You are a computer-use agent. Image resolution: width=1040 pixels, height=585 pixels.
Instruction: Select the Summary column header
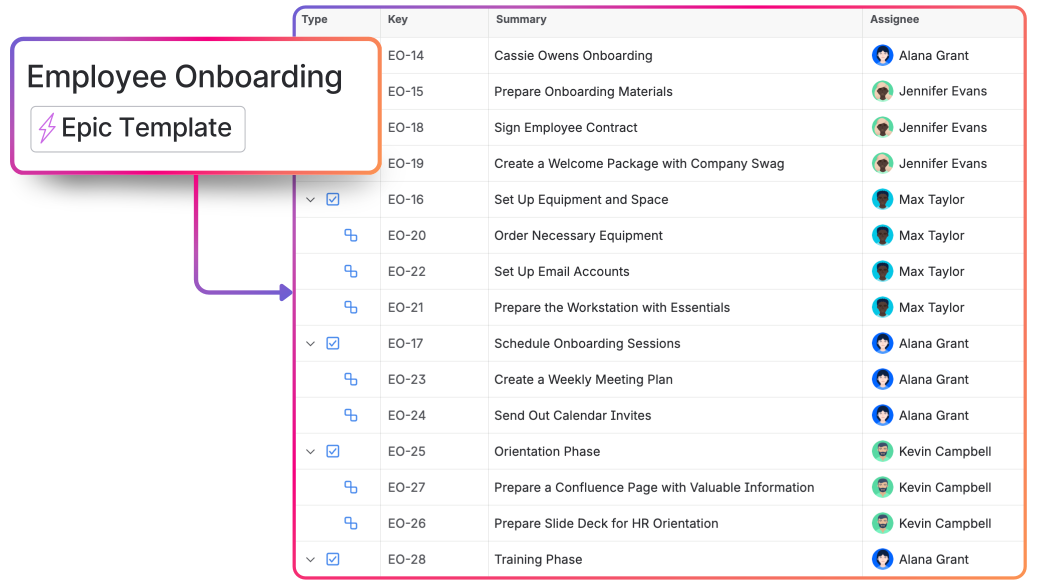pyautogui.click(x=521, y=19)
